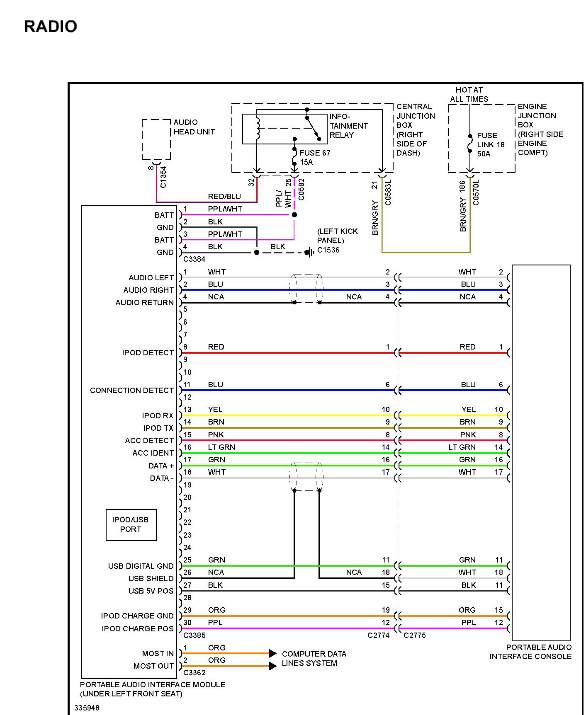The width and height of the screenshot is (586, 715).
Task: Select the ACC DETECT pin label
Action: (149, 440)
